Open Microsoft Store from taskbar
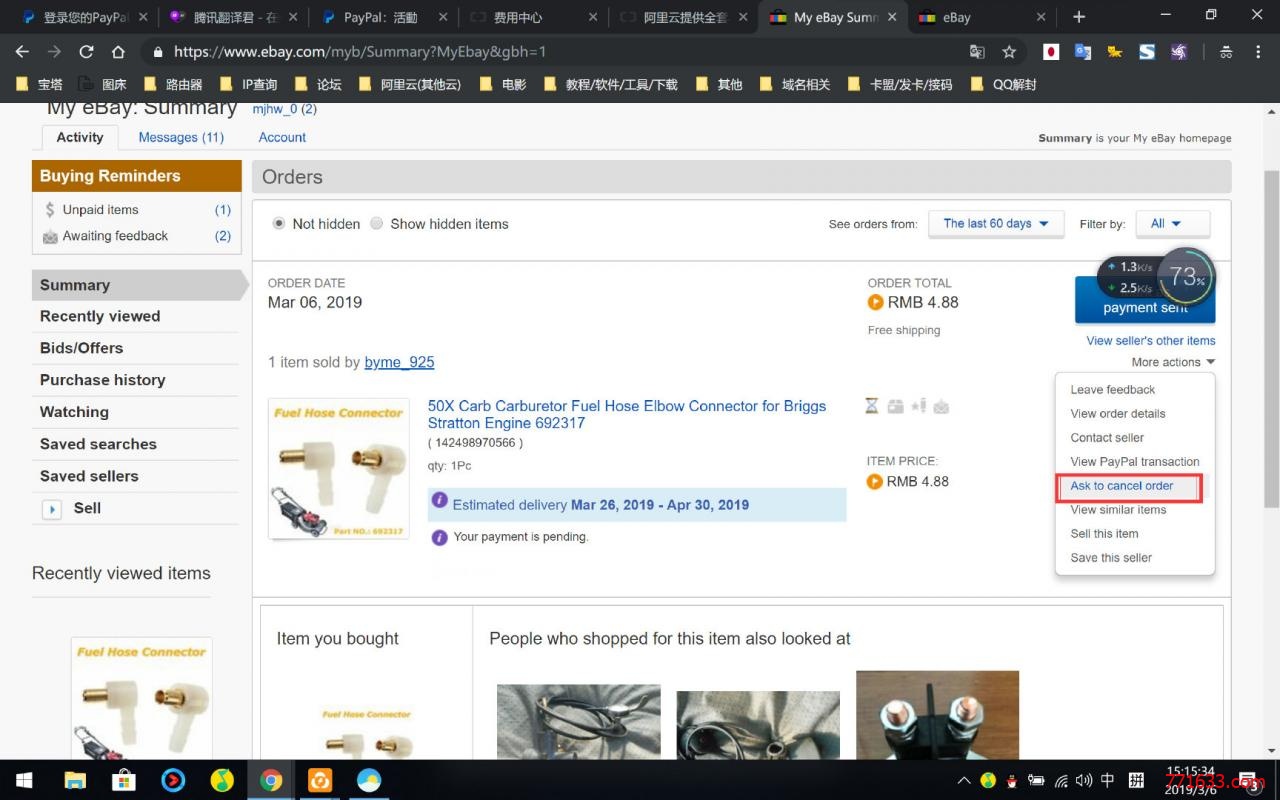 [x=124, y=780]
